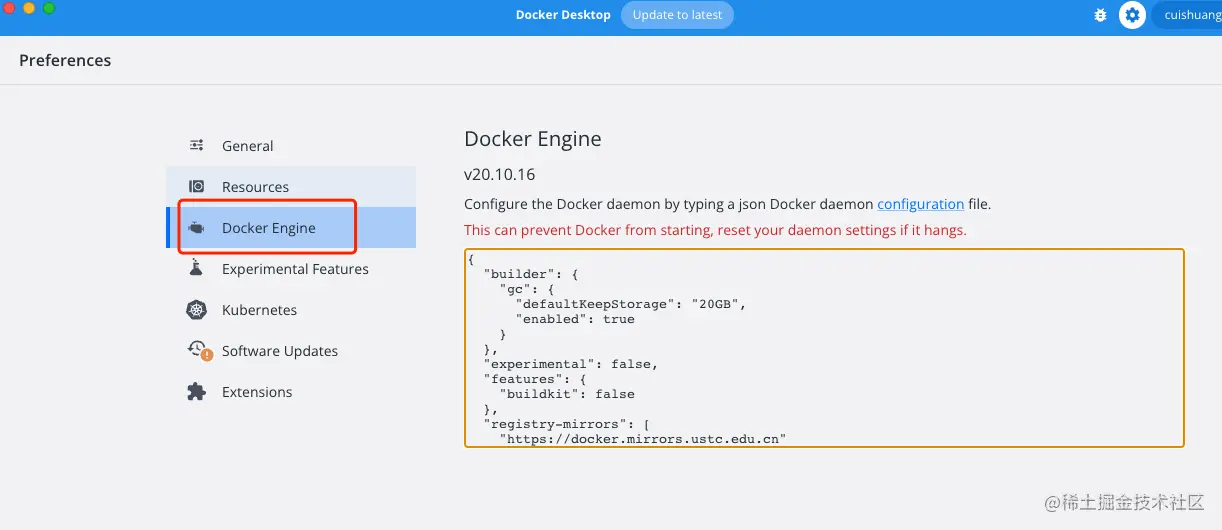Click the red daemon warning message
Screen dimensions: 1222x530
click(715, 230)
